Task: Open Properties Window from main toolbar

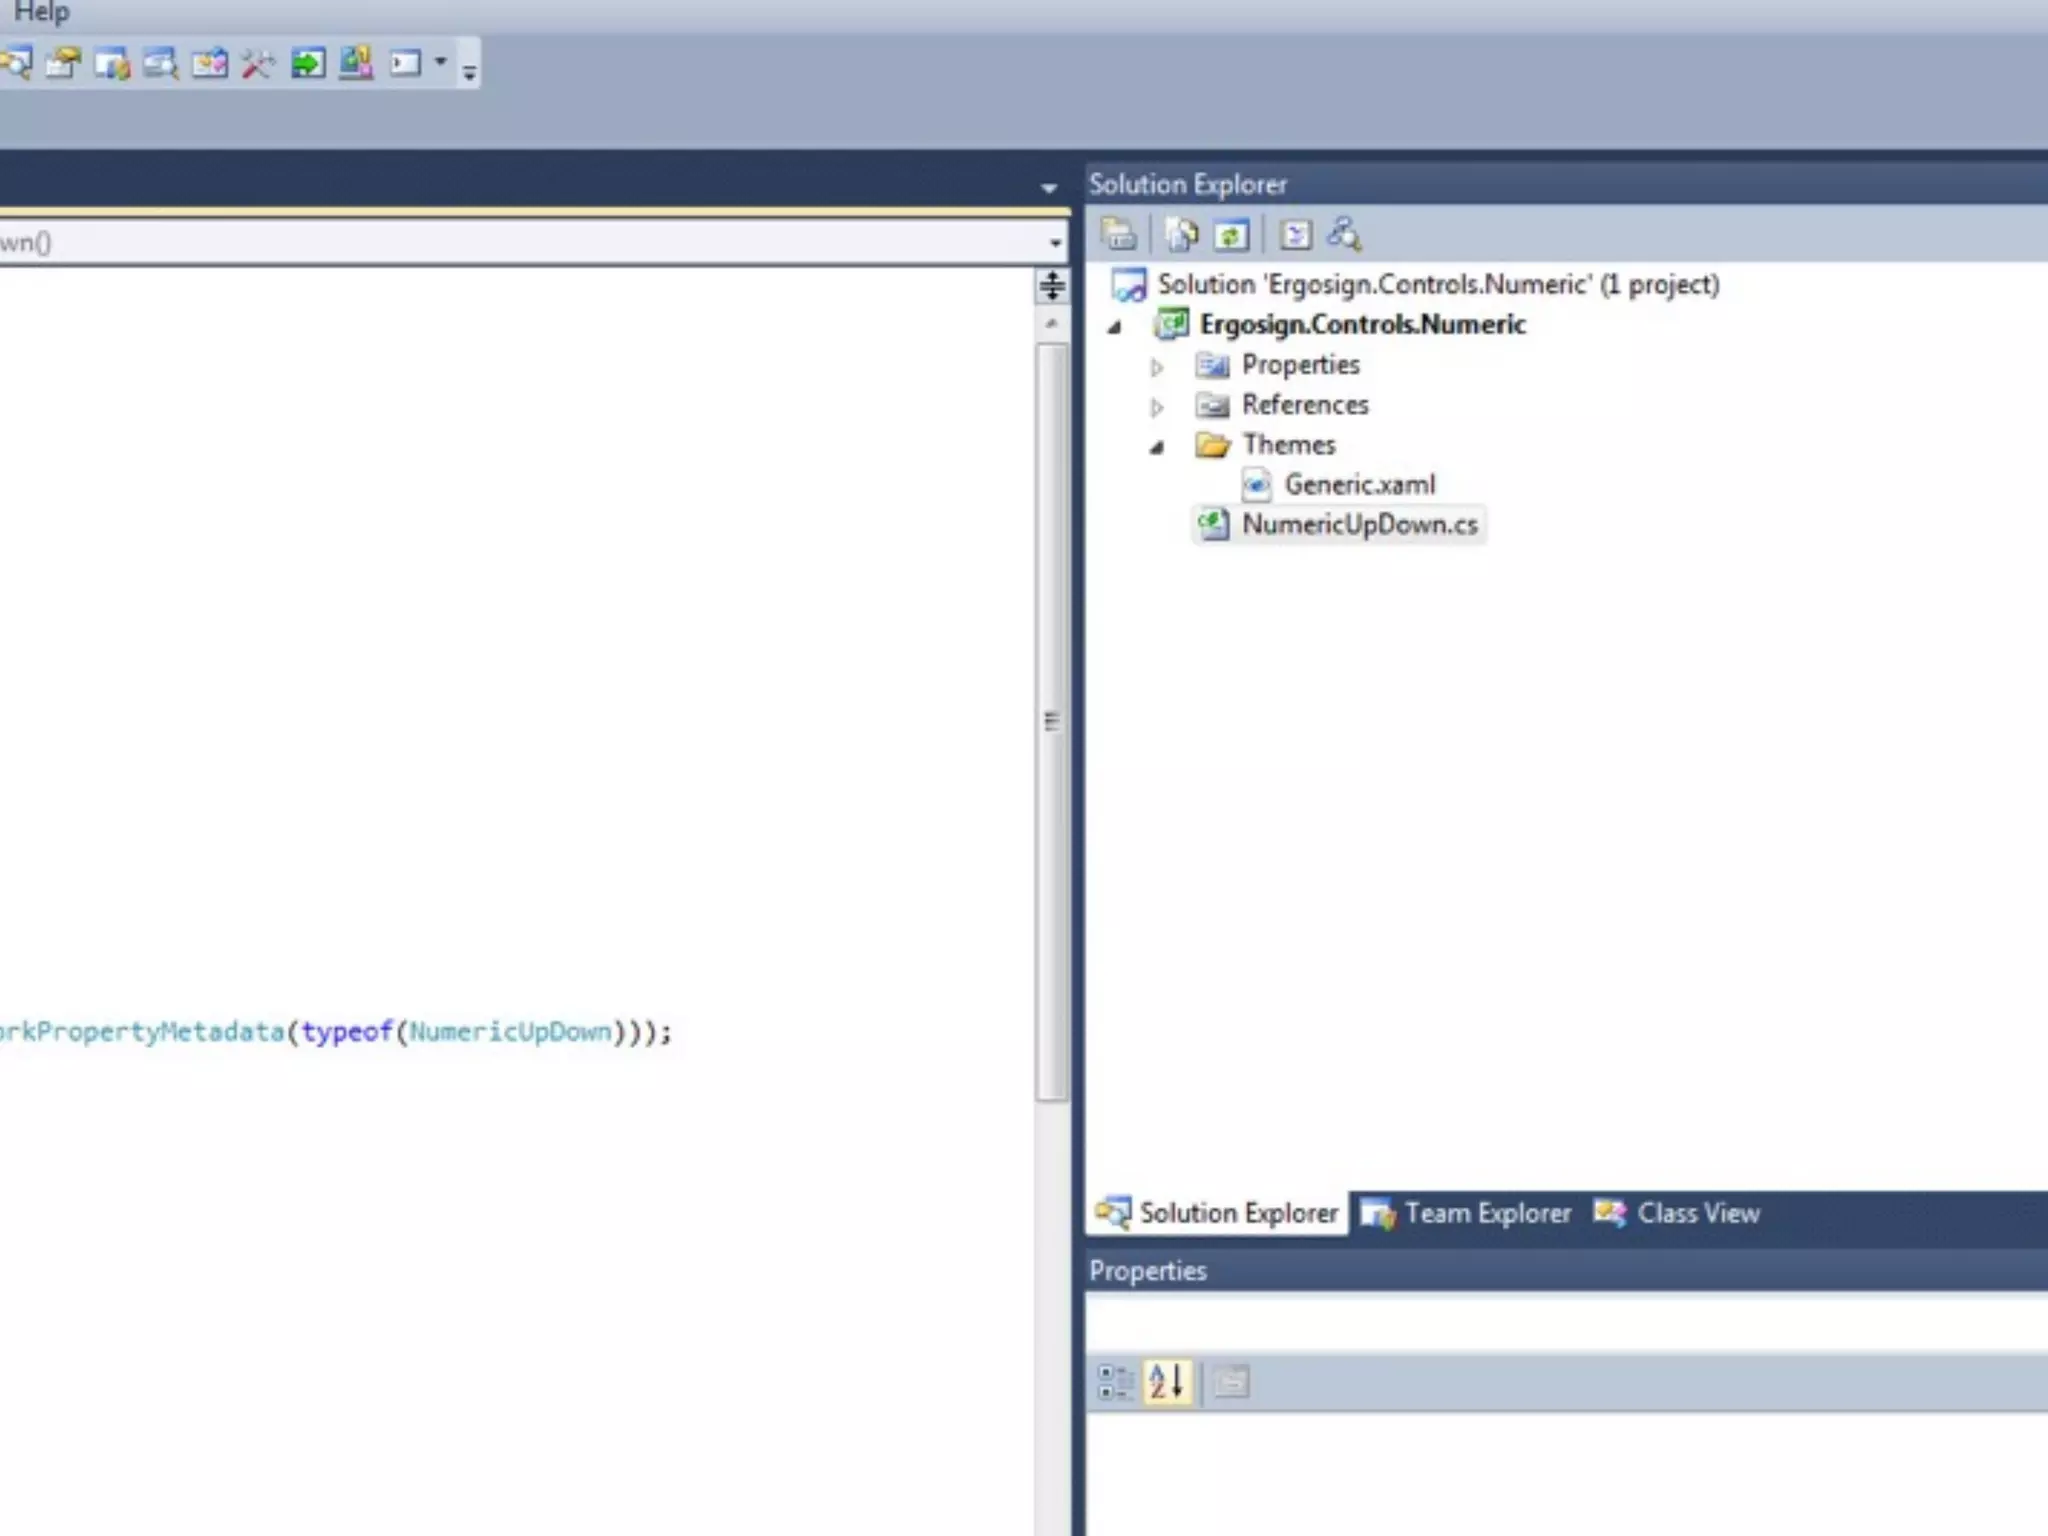Action: [x=64, y=65]
